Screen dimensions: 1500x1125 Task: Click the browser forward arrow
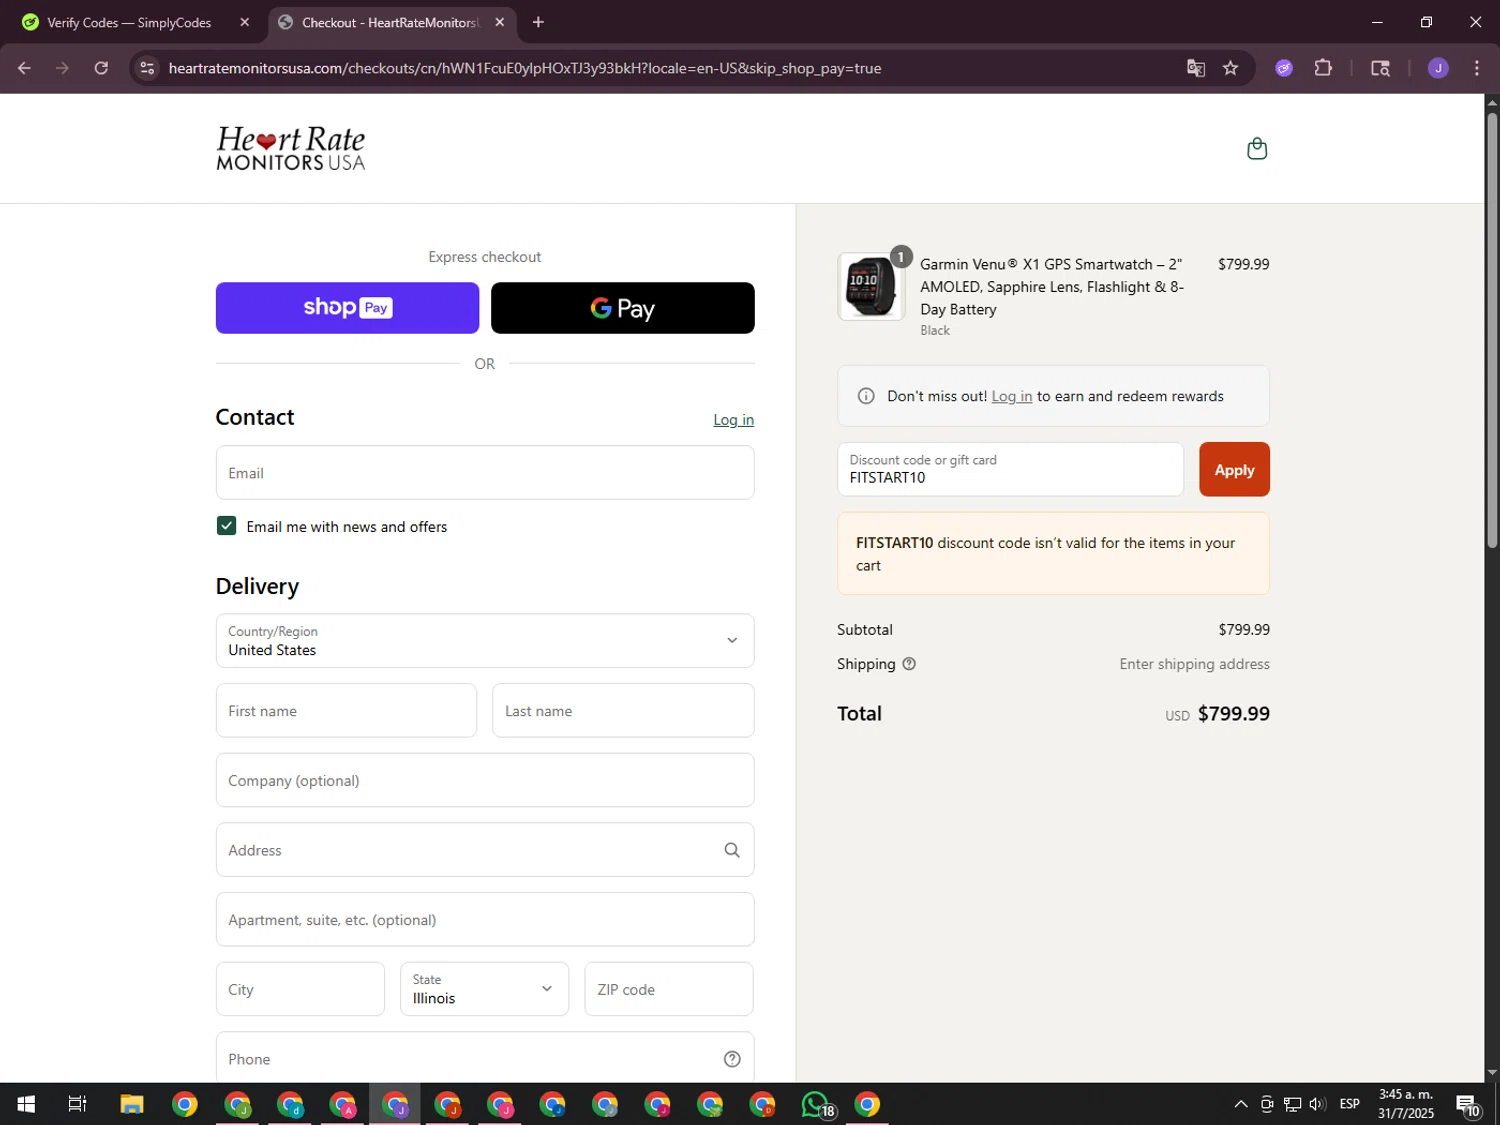coord(62,68)
